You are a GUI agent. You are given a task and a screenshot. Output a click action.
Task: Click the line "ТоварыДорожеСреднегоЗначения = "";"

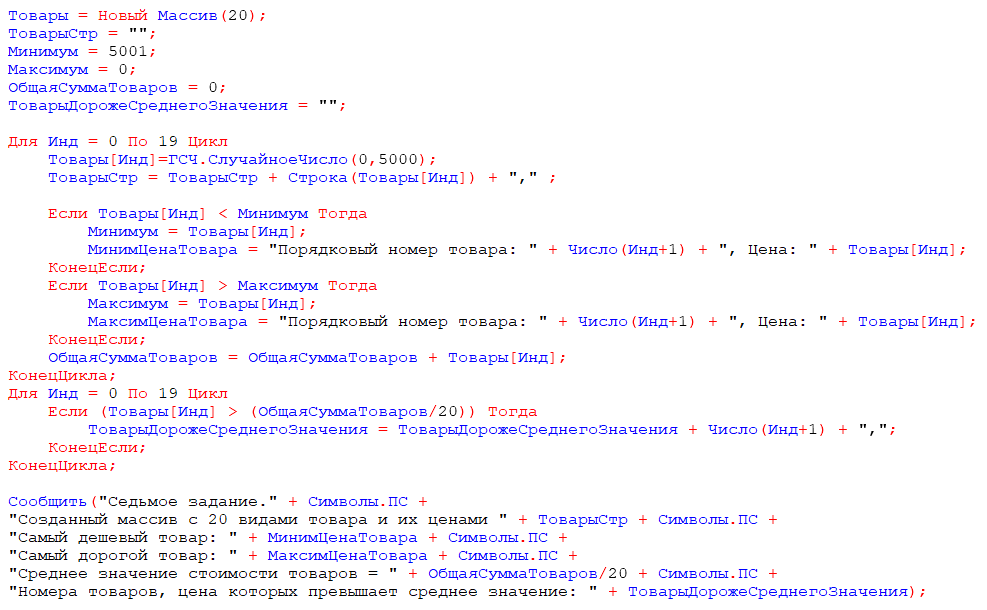point(176,106)
